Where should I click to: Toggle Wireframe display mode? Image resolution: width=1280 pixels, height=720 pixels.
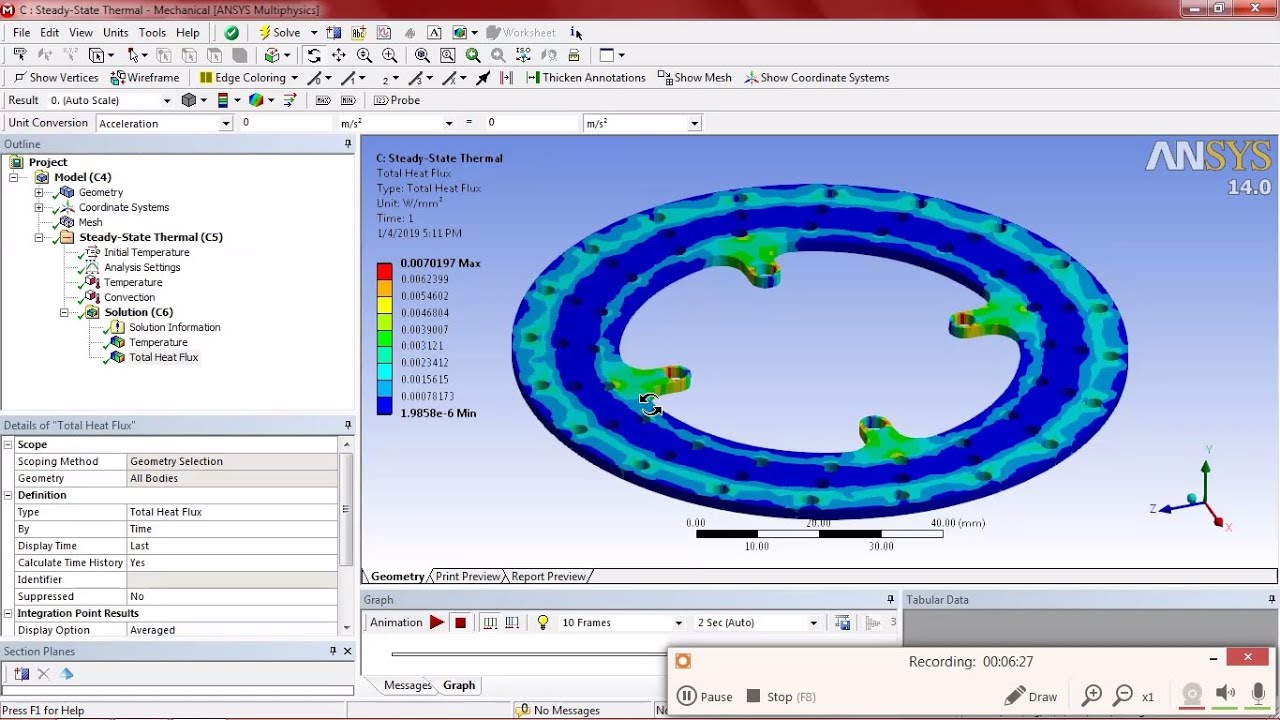(145, 77)
